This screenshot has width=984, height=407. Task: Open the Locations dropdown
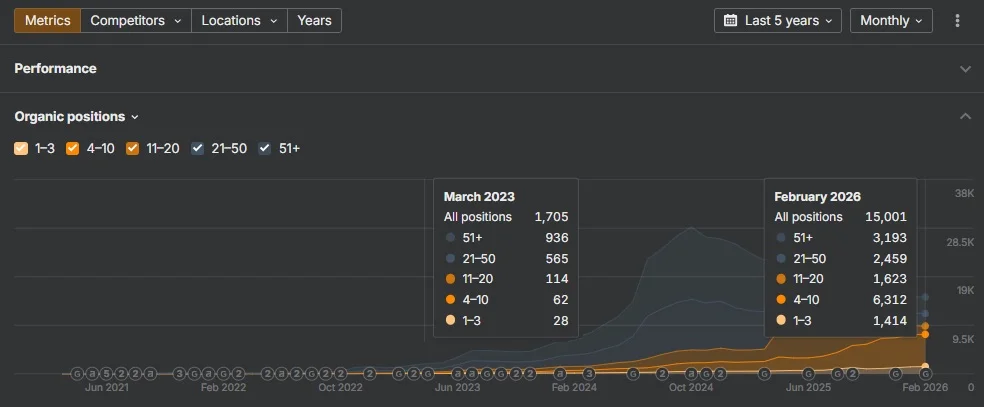pyautogui.click(x=238, y=21)
